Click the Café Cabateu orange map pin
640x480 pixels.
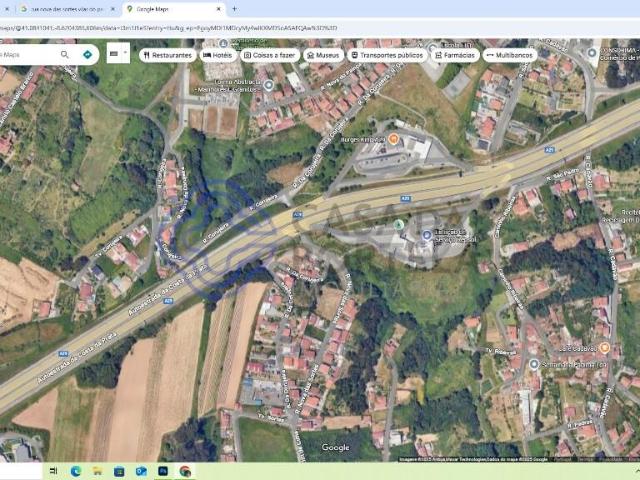[603, 347]
